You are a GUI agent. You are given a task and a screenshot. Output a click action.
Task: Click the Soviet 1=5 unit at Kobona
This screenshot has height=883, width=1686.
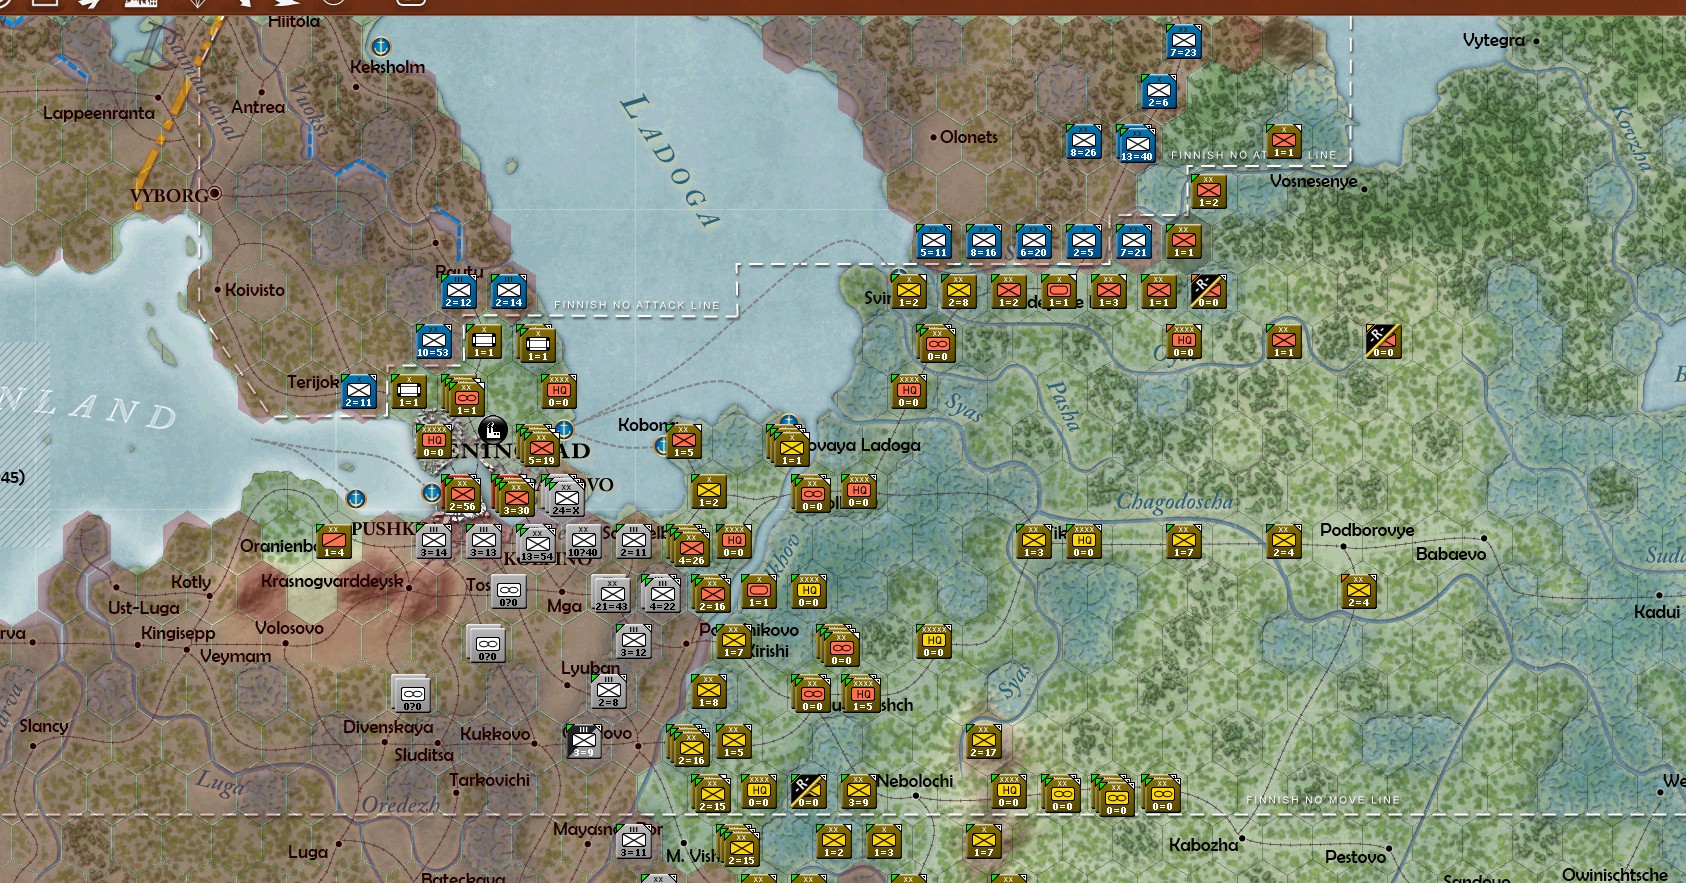(684, 442)
